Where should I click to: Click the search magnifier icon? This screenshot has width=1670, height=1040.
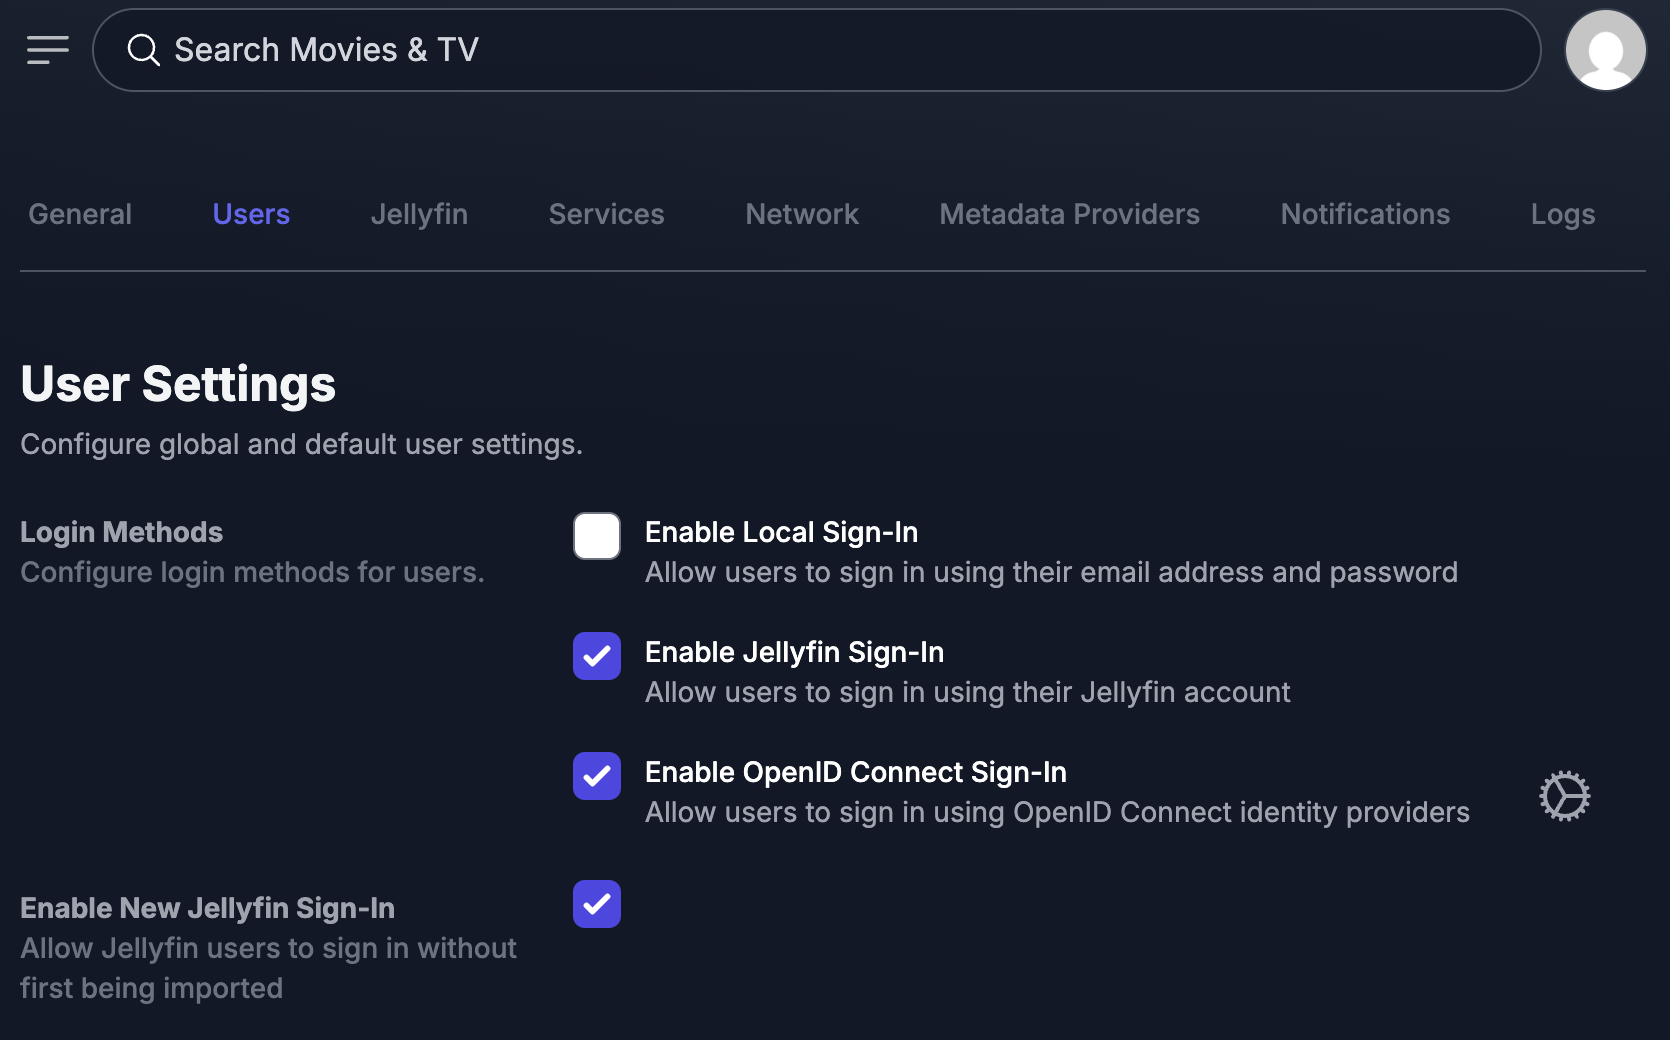143,50
